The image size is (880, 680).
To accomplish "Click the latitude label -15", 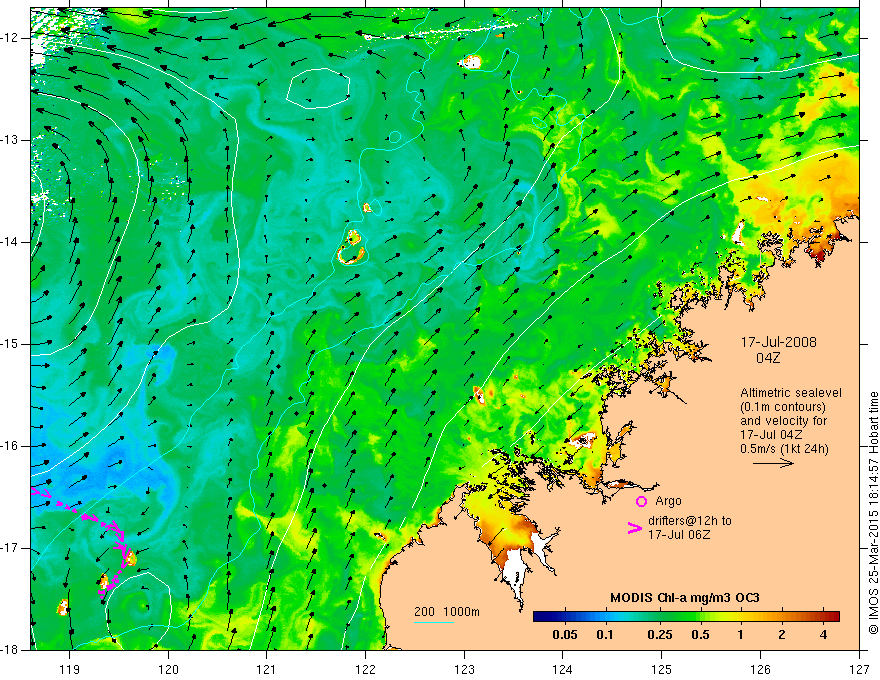I will pos(11,344).
